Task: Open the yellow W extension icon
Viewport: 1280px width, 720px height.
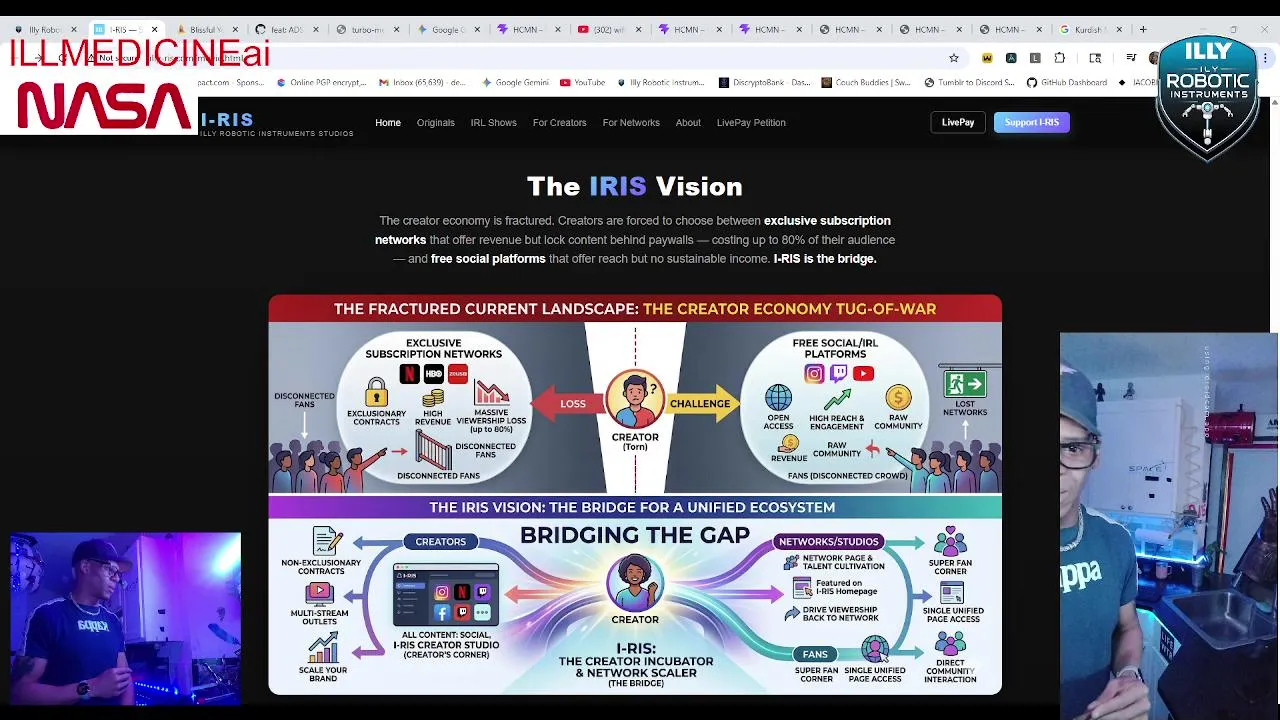Action: tap(987, 58)
